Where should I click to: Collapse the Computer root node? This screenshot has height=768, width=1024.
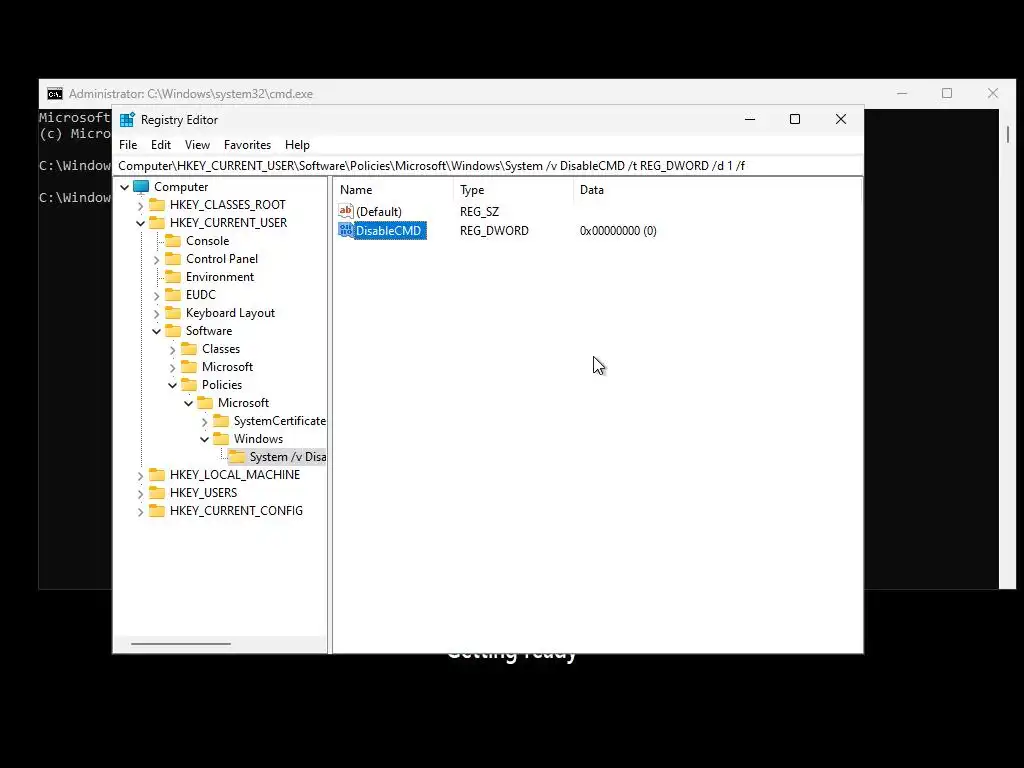pyautogui.click(x=125, y=187)
